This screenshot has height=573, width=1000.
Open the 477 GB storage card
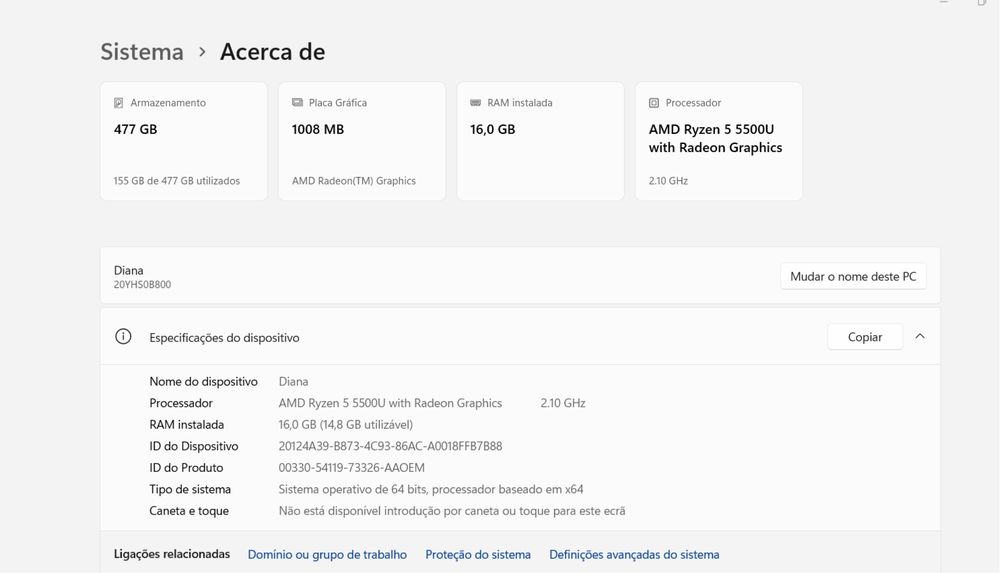point(184,141)
